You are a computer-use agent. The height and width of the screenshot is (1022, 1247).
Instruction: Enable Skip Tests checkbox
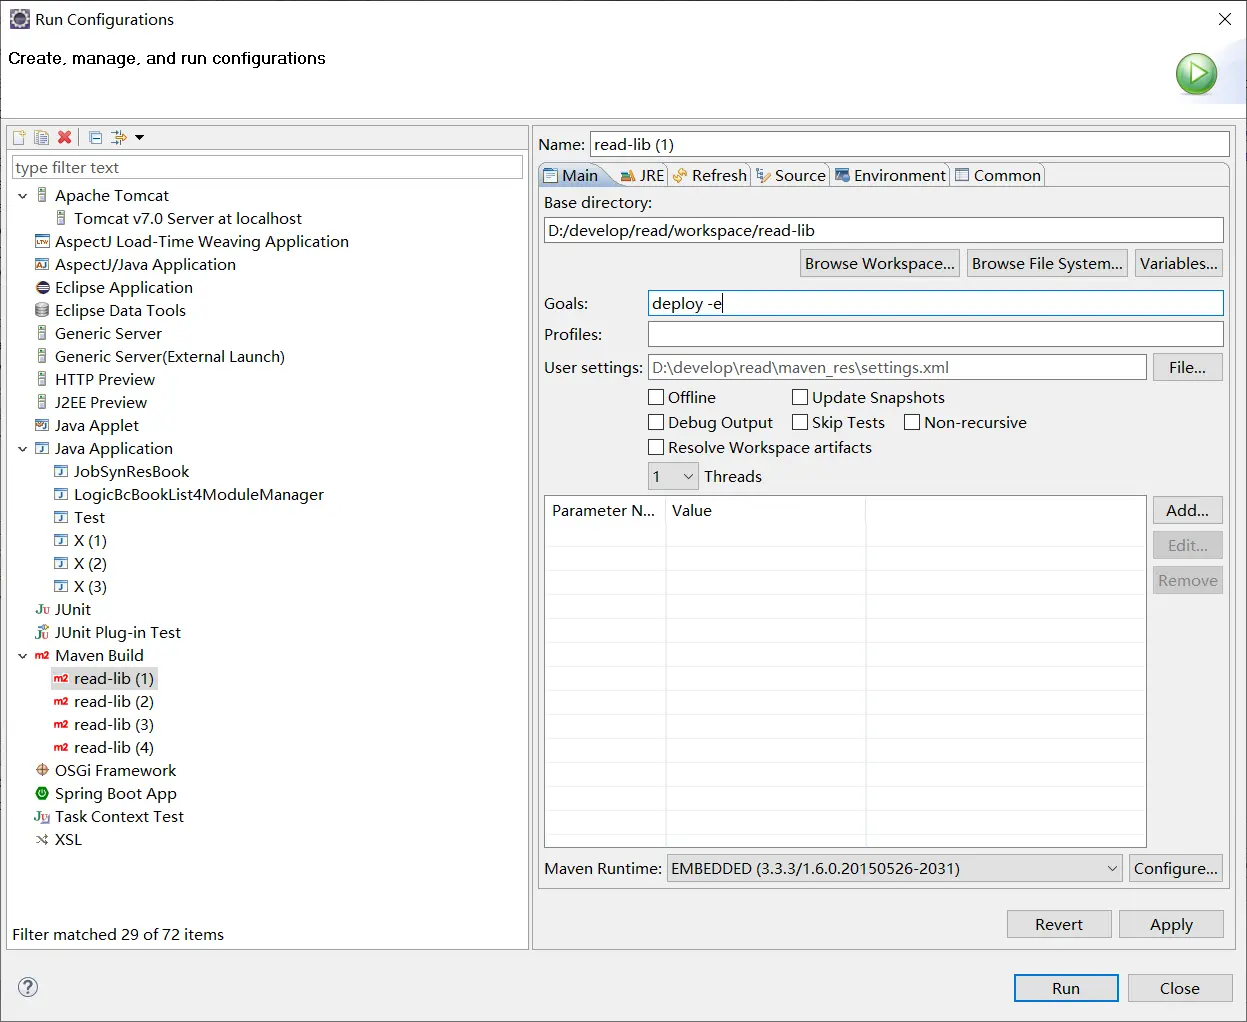(x=800, y=422)
